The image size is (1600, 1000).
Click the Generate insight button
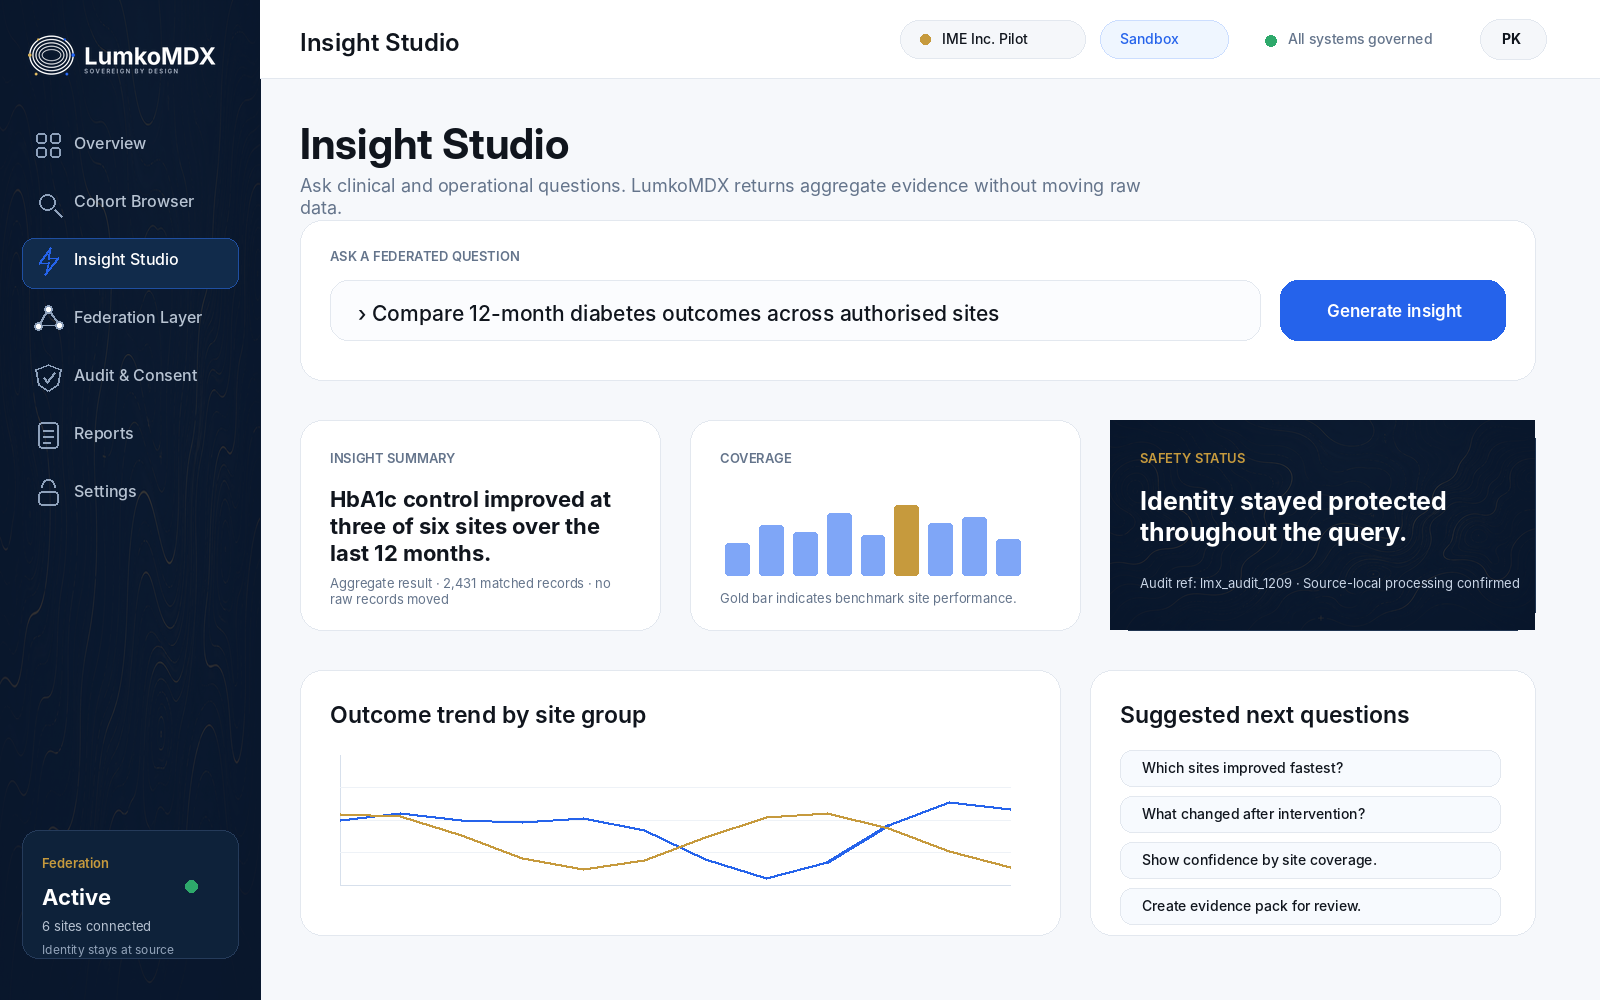click(1393, 311)
